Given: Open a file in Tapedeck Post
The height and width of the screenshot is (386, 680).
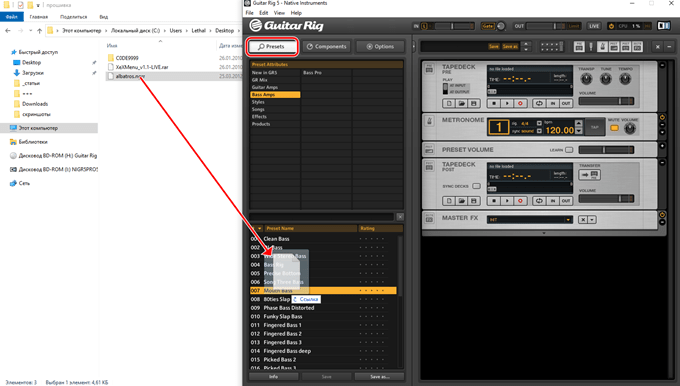Looking at the screenshot, I should tap(461, 201).
